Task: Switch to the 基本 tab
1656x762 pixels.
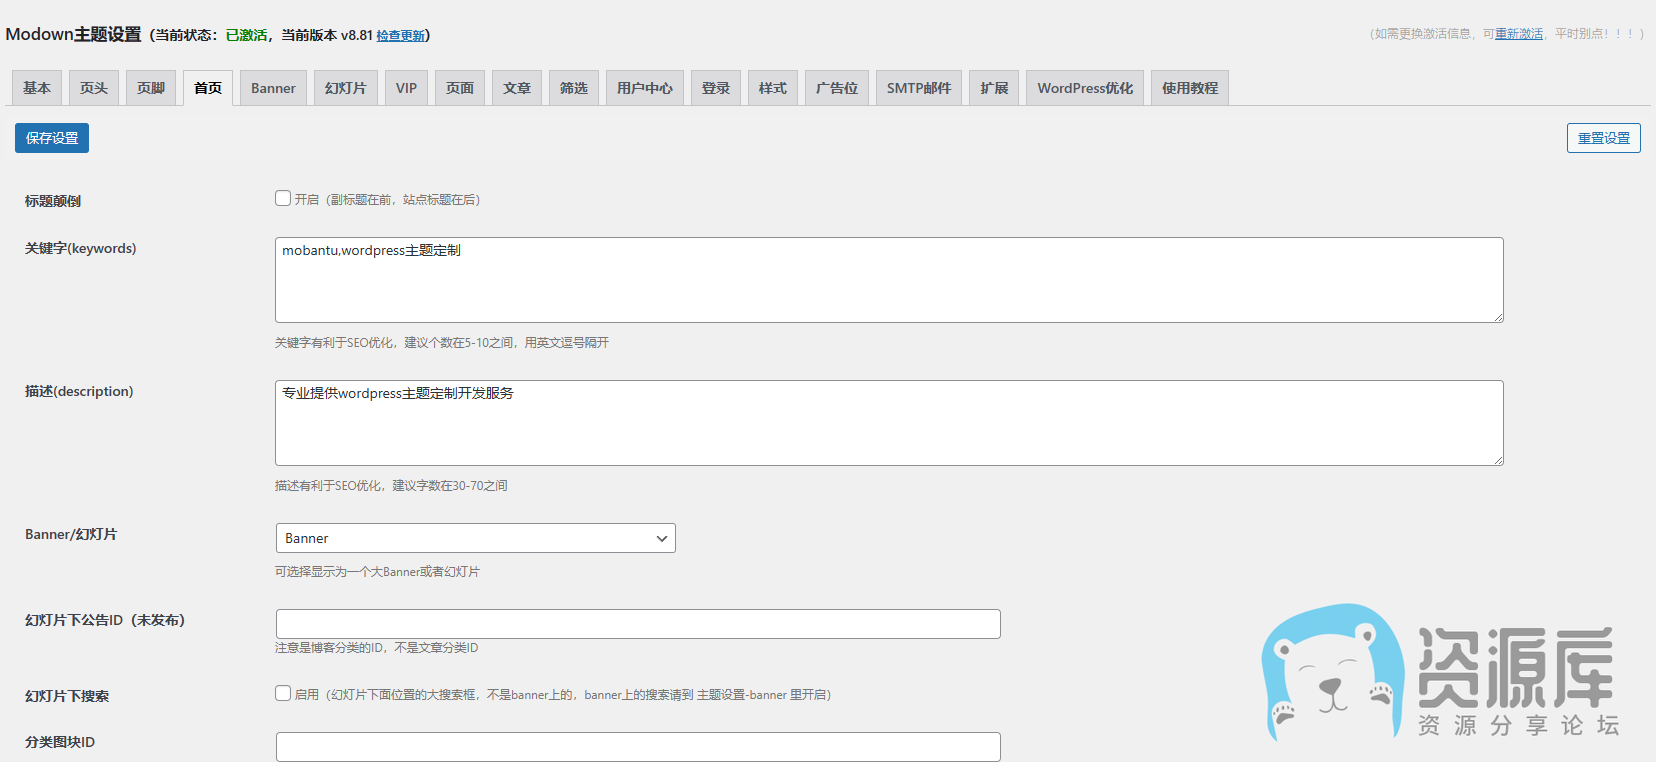Action: pyautogui.click(x=37, y=88)
